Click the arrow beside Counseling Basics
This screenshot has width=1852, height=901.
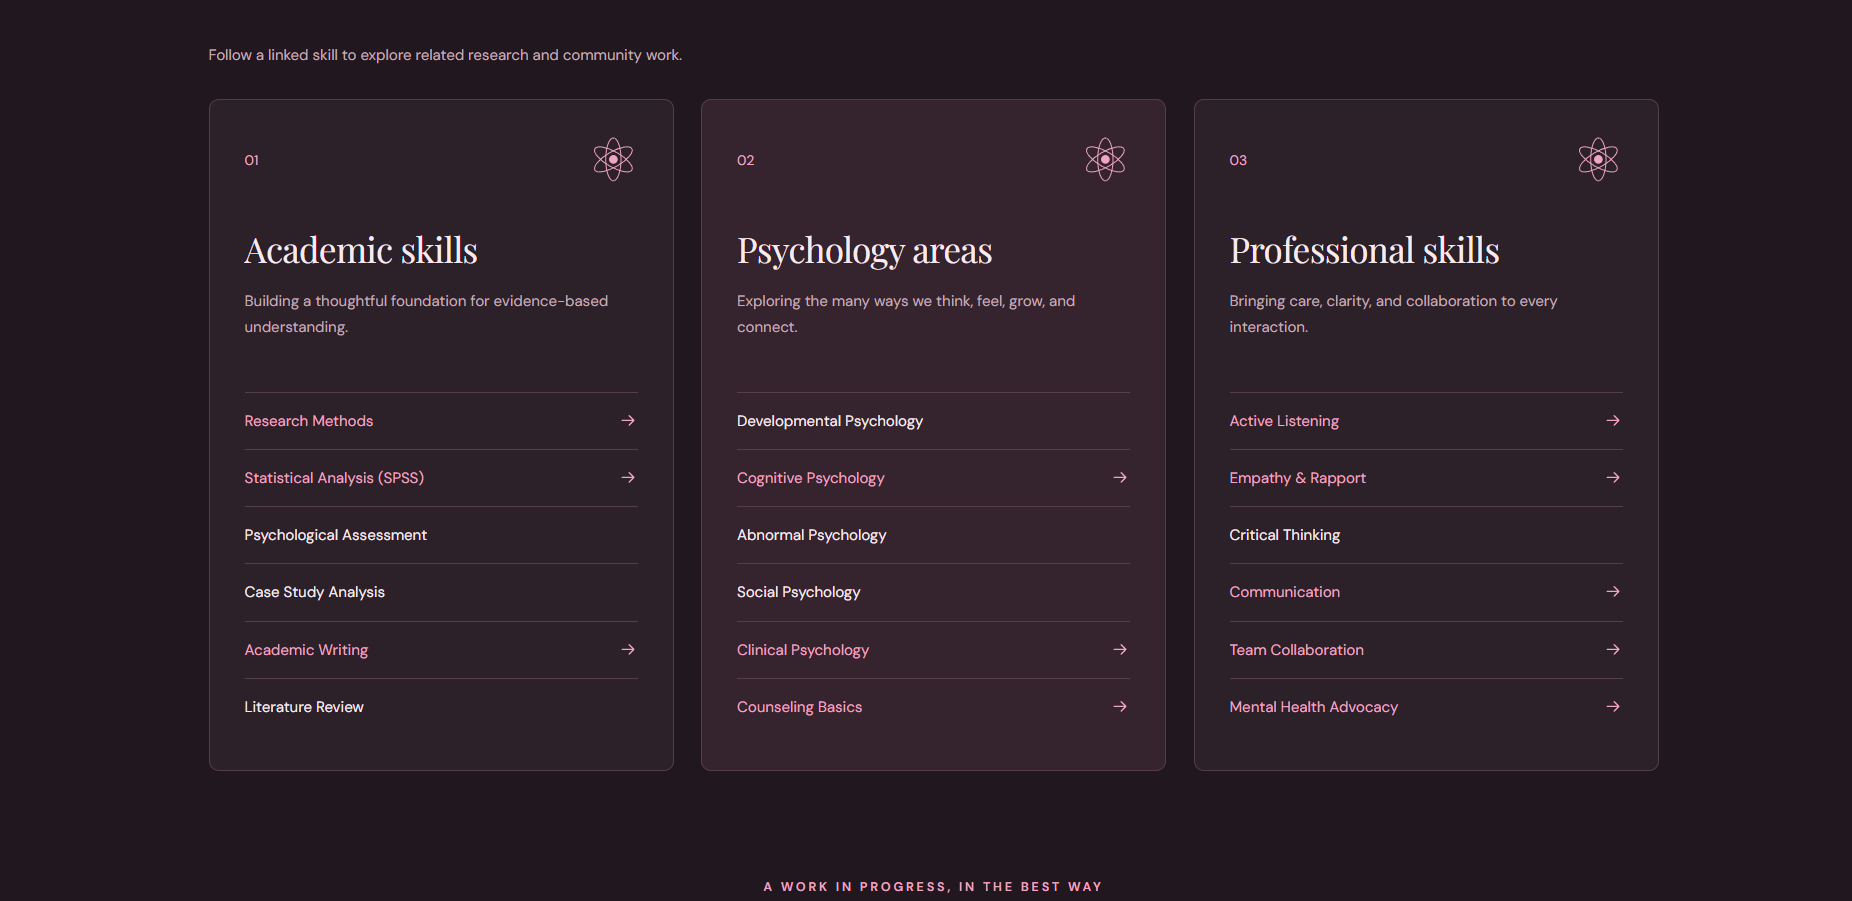[x=1120, y=707]
